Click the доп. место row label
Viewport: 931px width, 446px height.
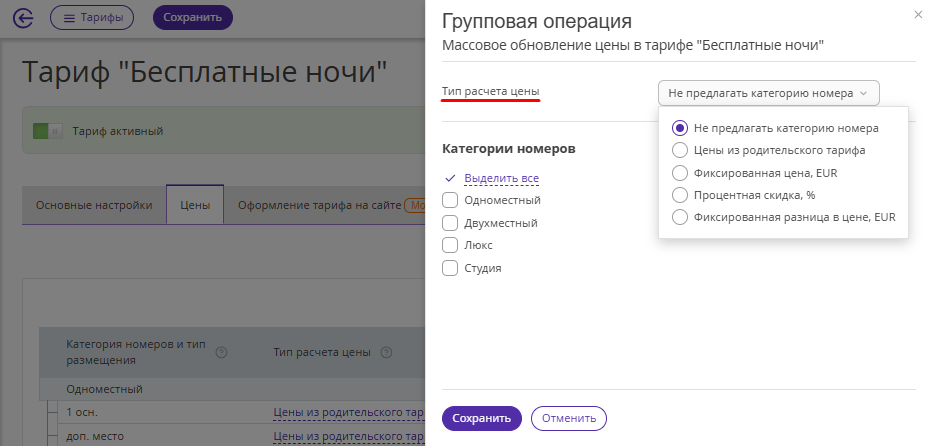[x=95, y=436]
